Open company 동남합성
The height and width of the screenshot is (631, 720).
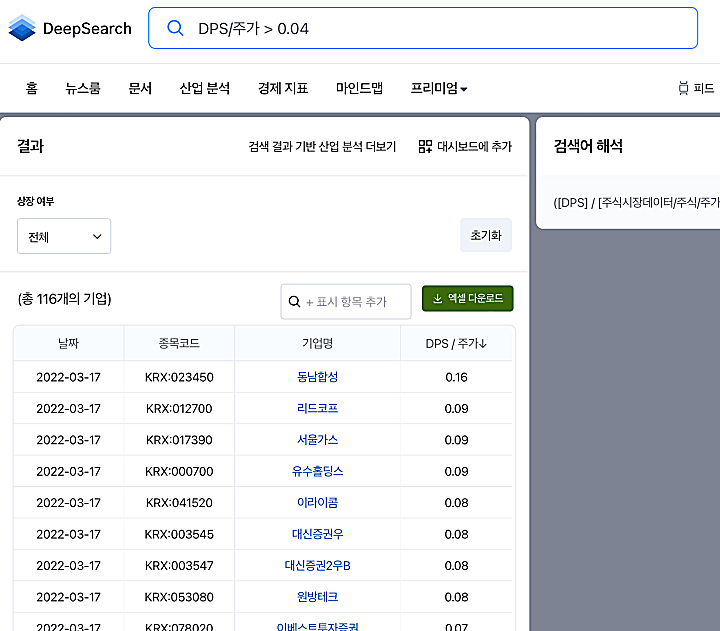coord(317,377)
